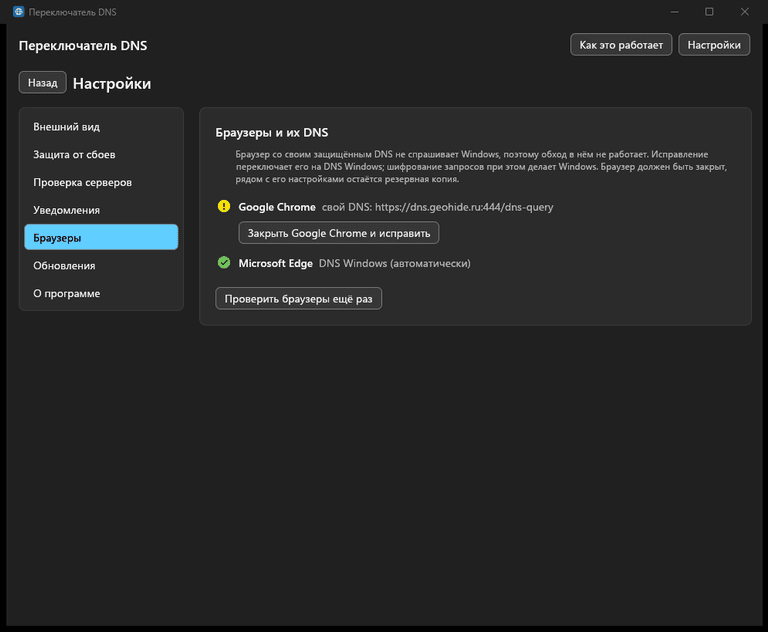
Task: Click the Microsoft Edge browser label
Action: point(275,264)
